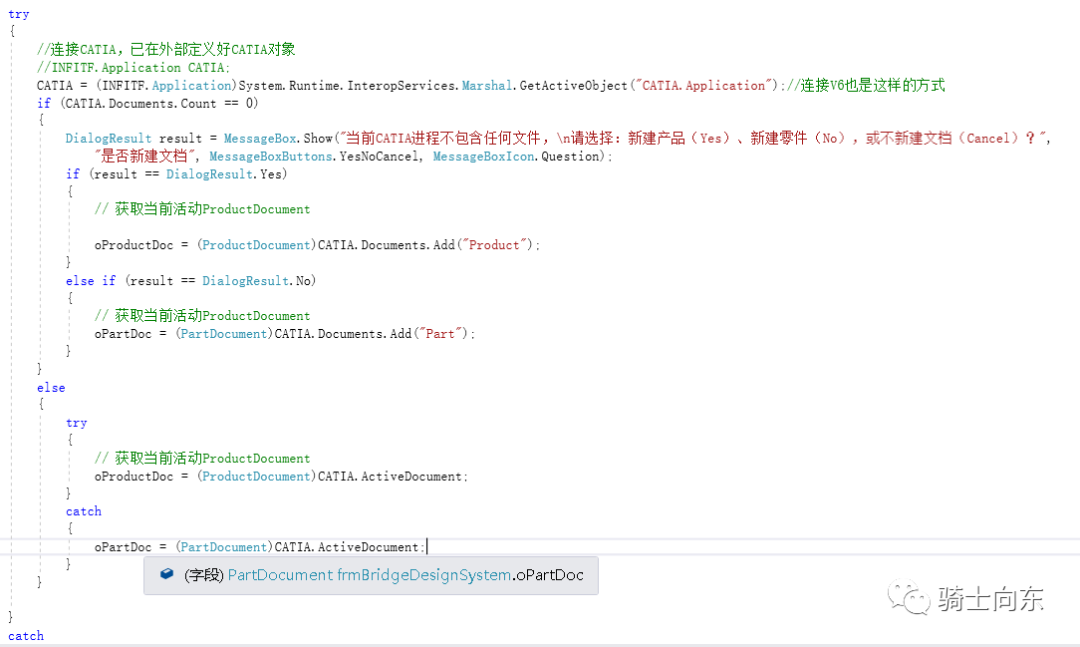Screen dimensions: 1080x647
Task: Click '(字段)' label in the tooltip
Action: click(204, 575)
